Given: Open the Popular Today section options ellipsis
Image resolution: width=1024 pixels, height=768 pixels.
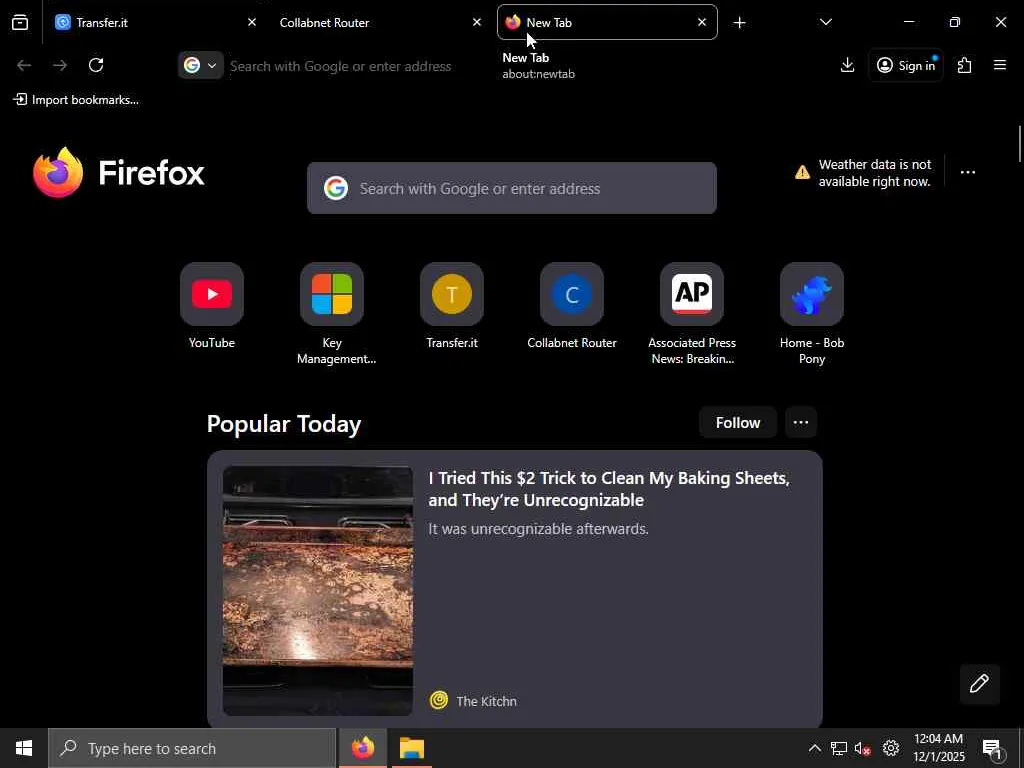Looking at the screenshot, I should tap(801, 423).
